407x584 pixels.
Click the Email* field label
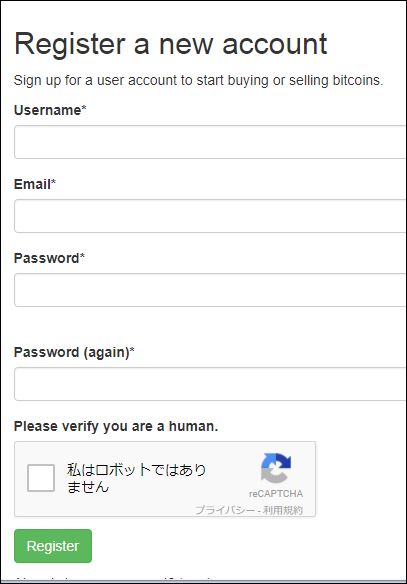(x=35, y=184)
